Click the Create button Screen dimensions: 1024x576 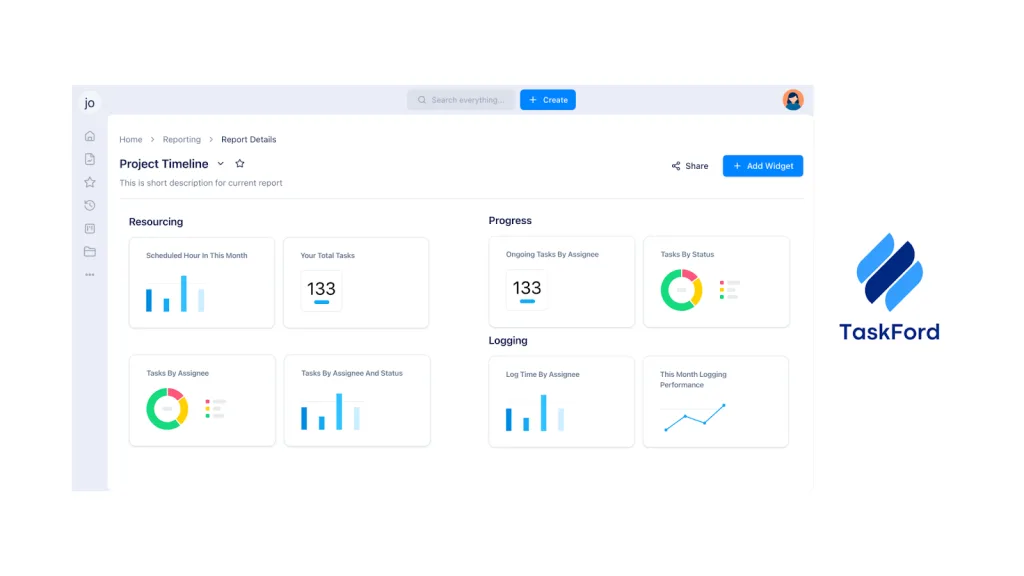pos(548,100)
